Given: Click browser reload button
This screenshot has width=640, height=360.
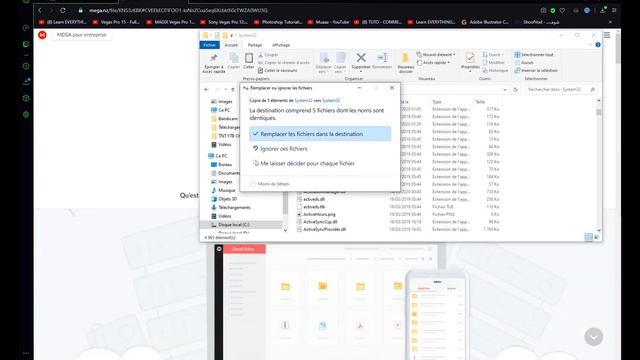Looking at the screenshot, I should [63, 10].
